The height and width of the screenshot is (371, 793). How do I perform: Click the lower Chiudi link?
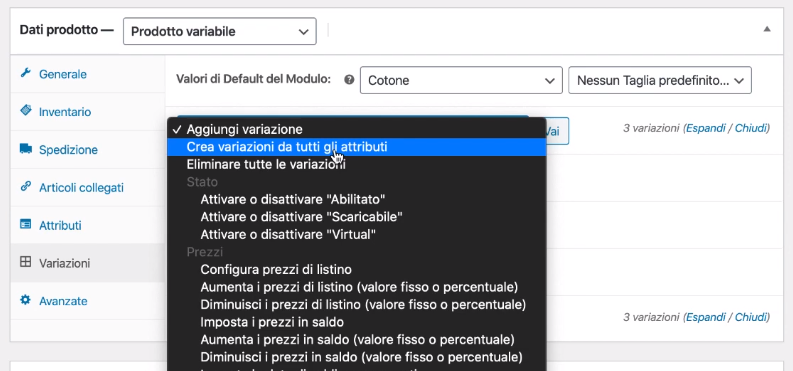click(x=751, y=317)
